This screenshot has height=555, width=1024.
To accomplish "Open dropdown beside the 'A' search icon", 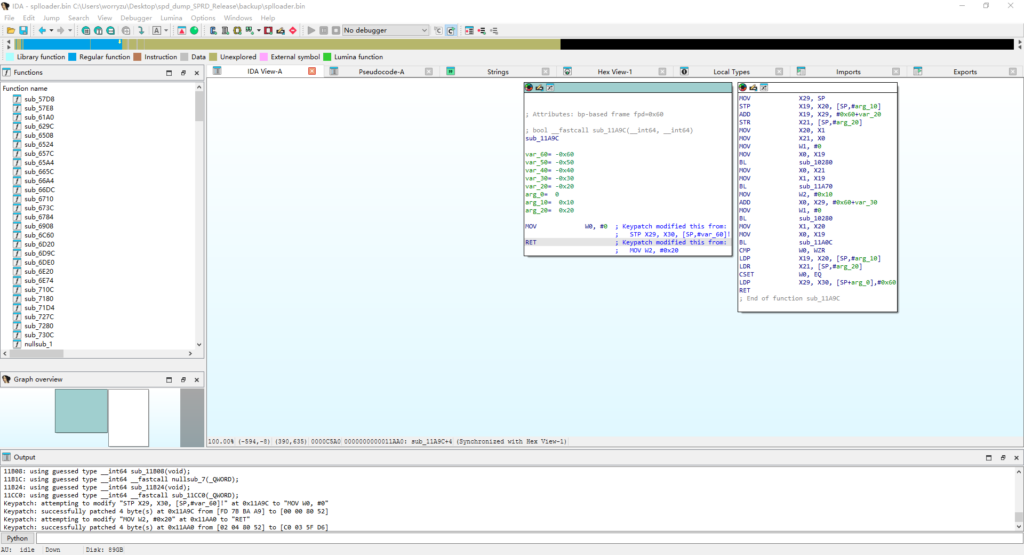I will (166, 31).
